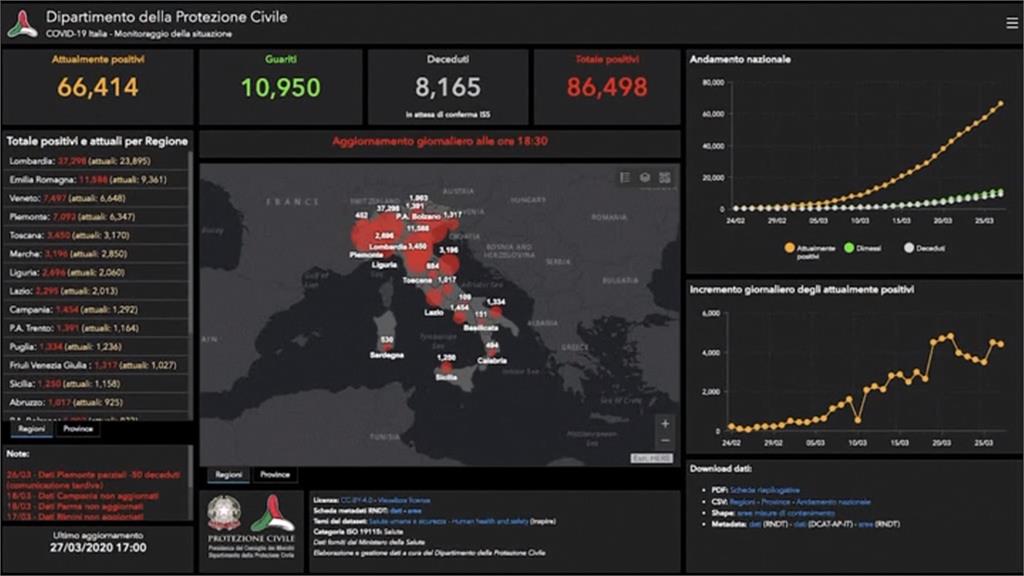This screenshot has height=576, width=1024.
Task: Click Esri HERE map attribution
Action: [x=651, y=458]
